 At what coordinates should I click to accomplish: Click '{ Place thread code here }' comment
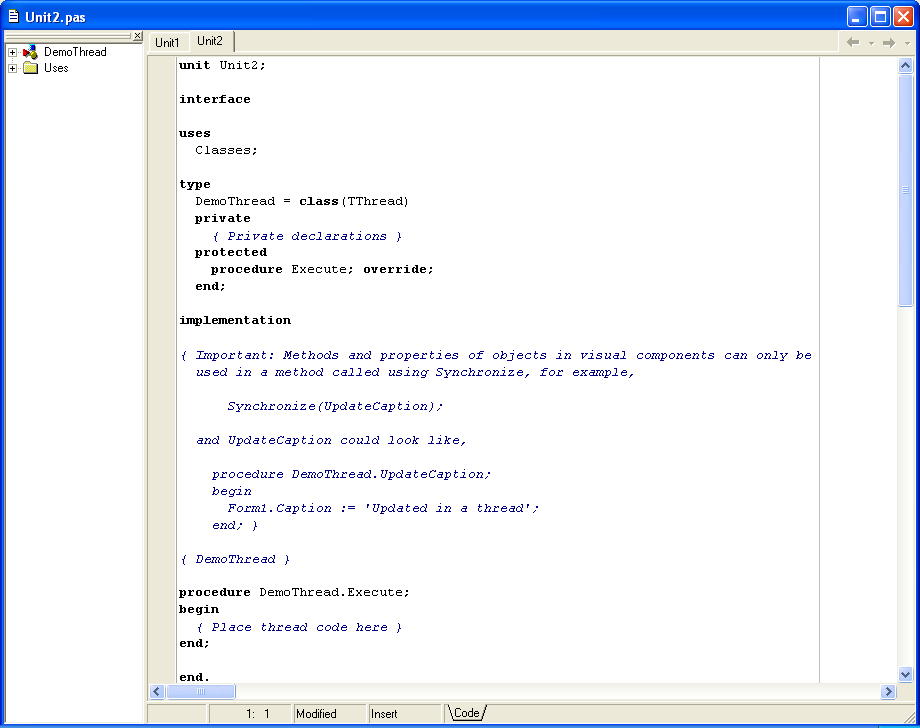pyautogui.click(x=299, y=627)
